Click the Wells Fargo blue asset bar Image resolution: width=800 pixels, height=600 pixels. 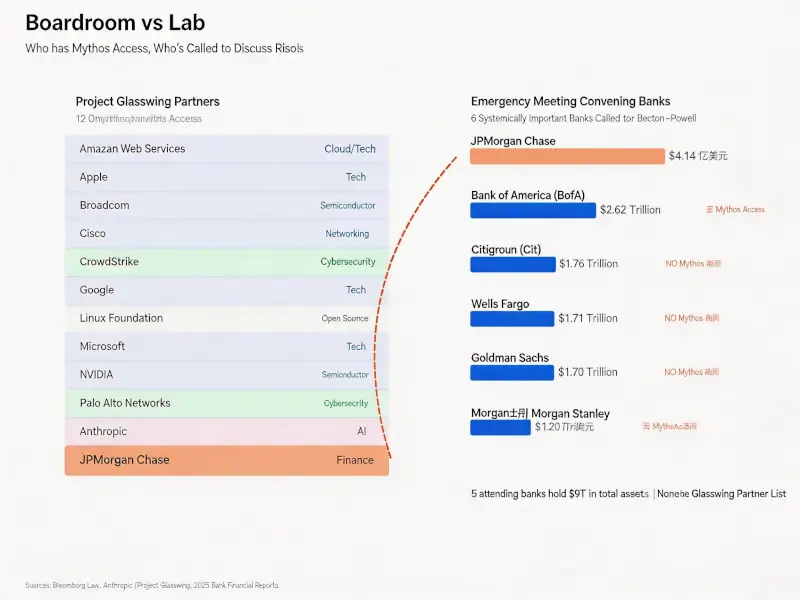click(x=512, y=318)
